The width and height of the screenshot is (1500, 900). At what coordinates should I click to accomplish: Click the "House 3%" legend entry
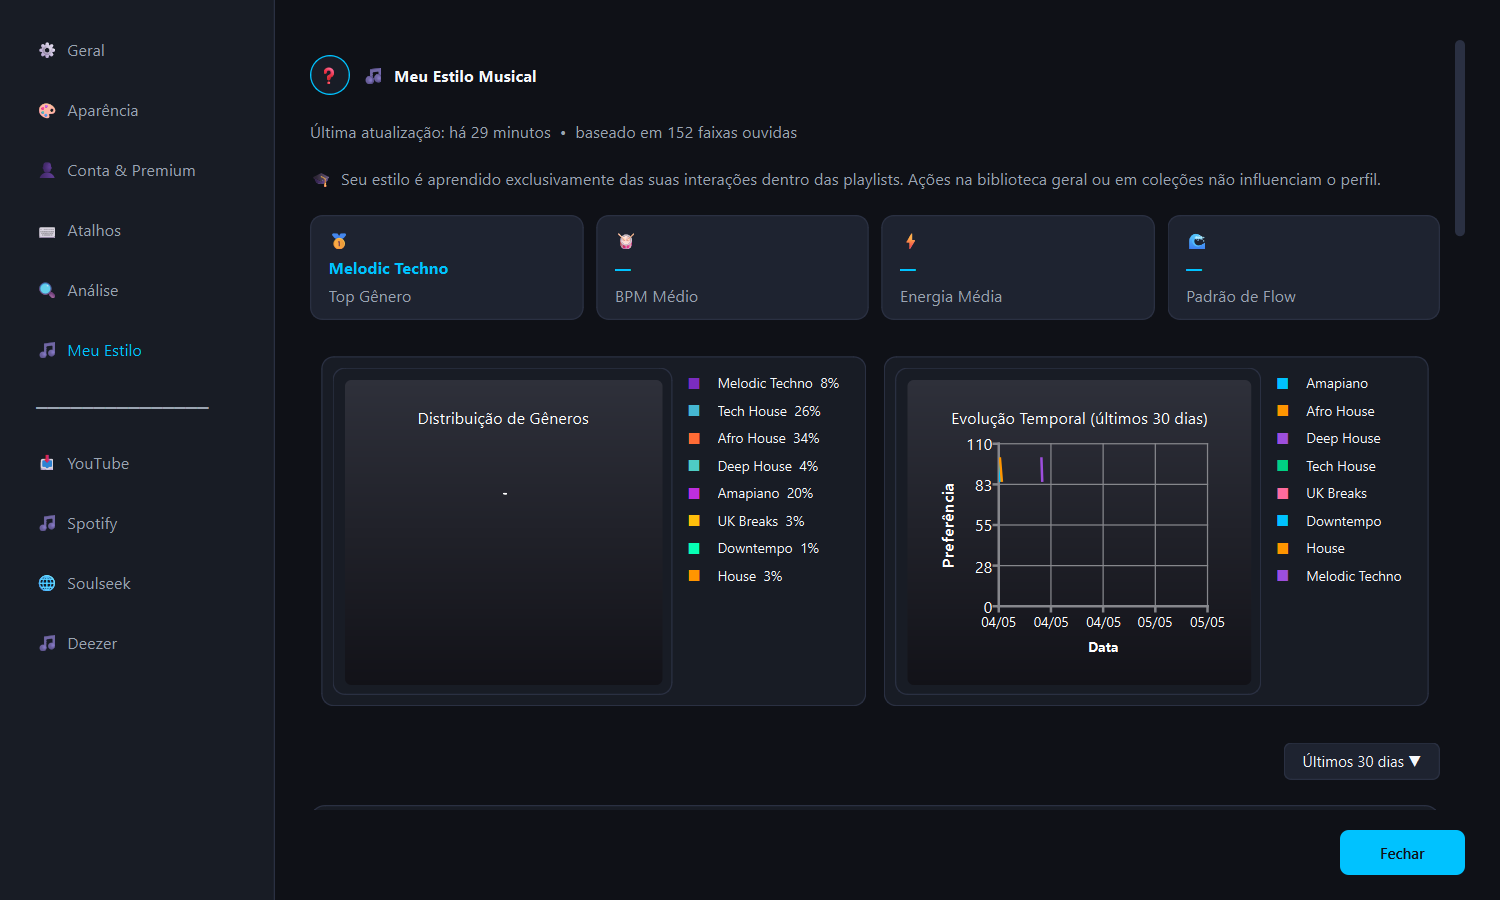749,576
